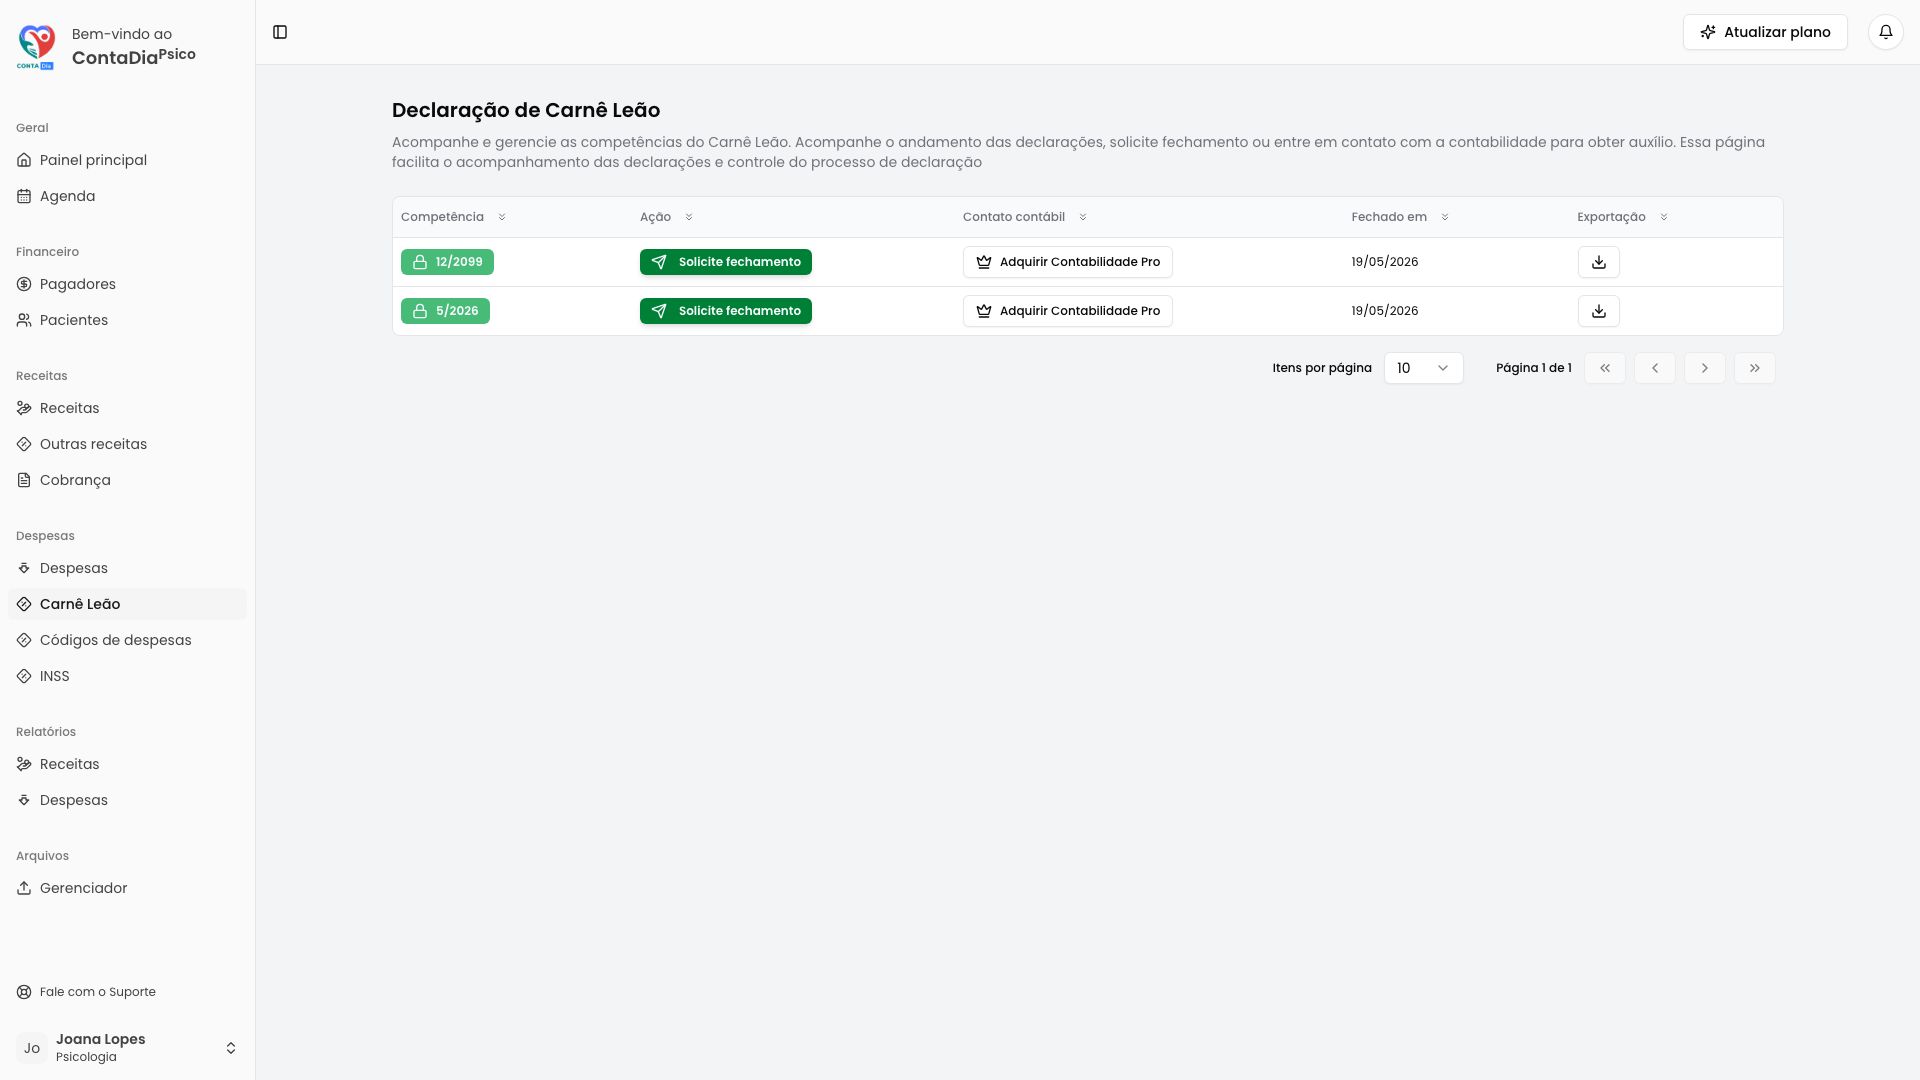Open Exportação column sort options
This screenshot has width=1920, height=1080.
(1622, 217)
